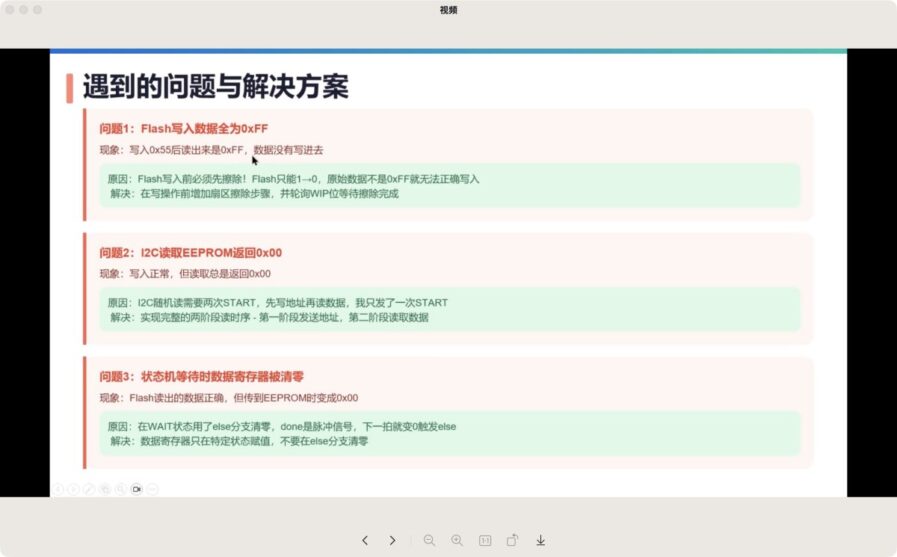Click line 解决: 数据寄存器只在特定状态赋值

click(239, 441)
